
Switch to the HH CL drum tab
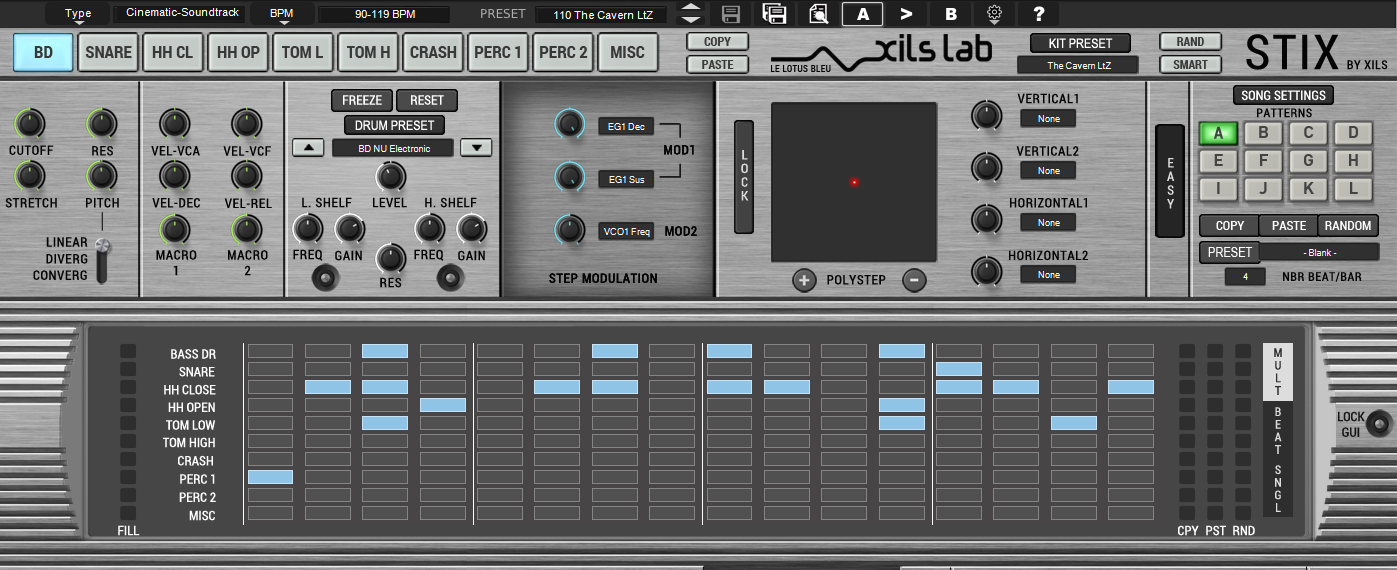click(173, 52)
